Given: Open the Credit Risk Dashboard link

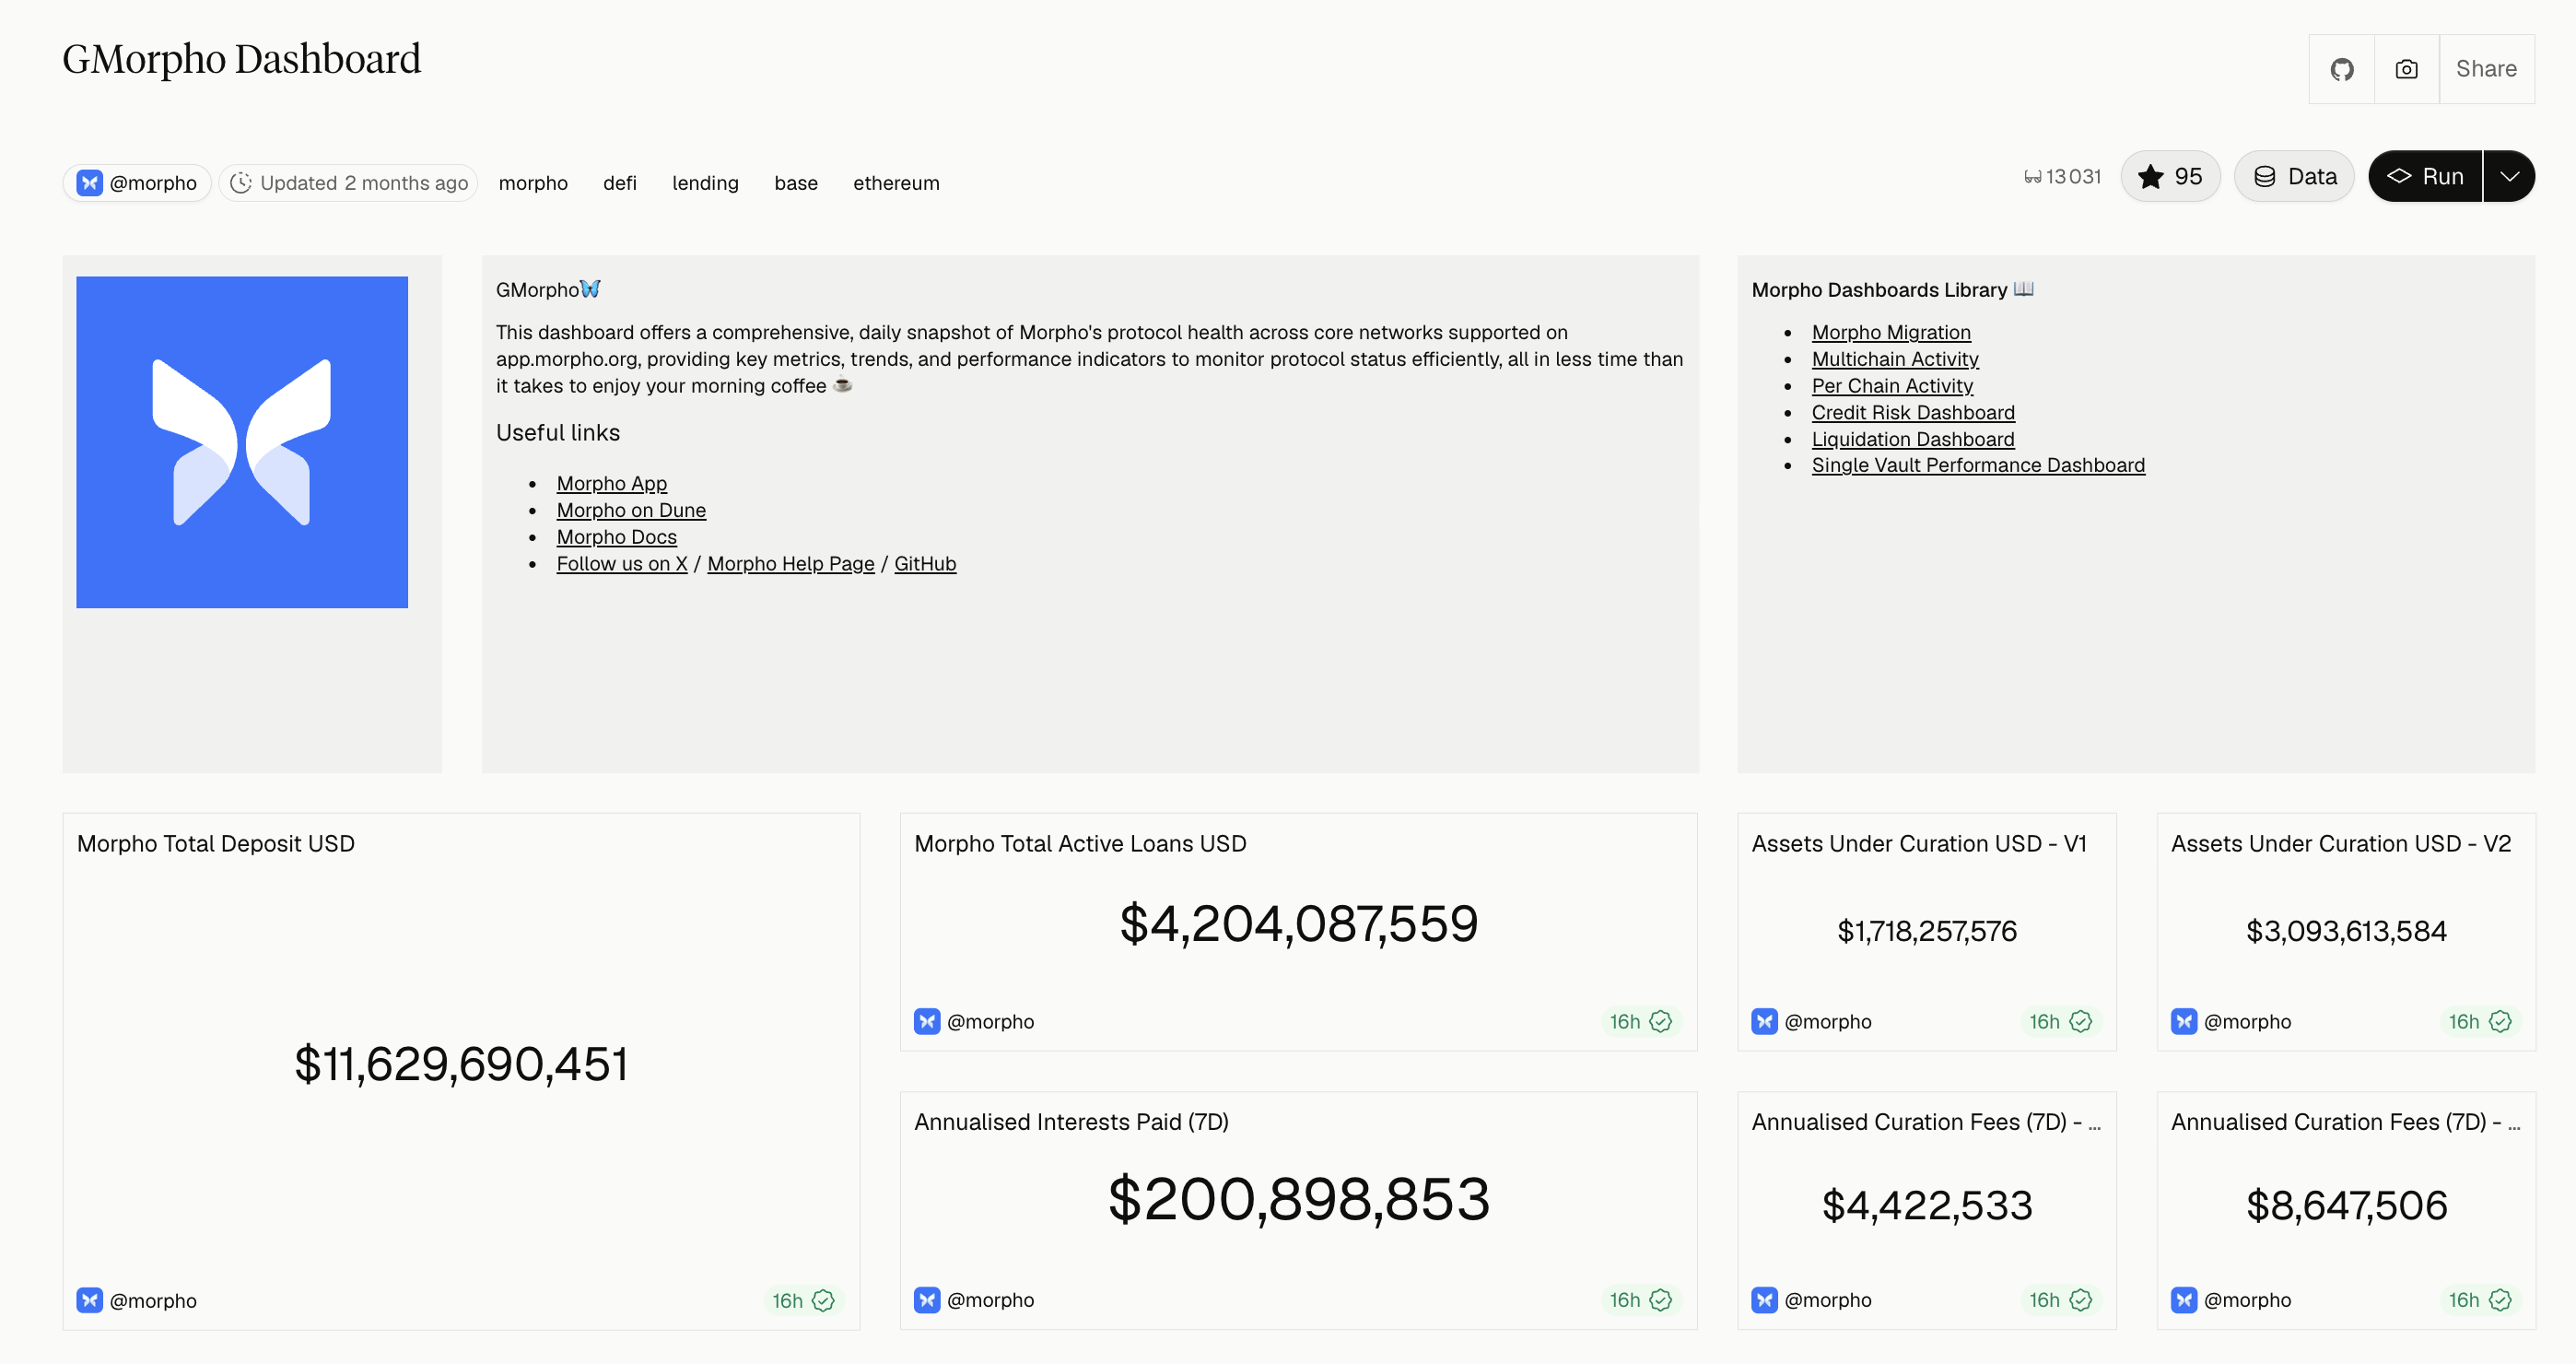Looking at the screenshot, I should [x=1913, y=413].
